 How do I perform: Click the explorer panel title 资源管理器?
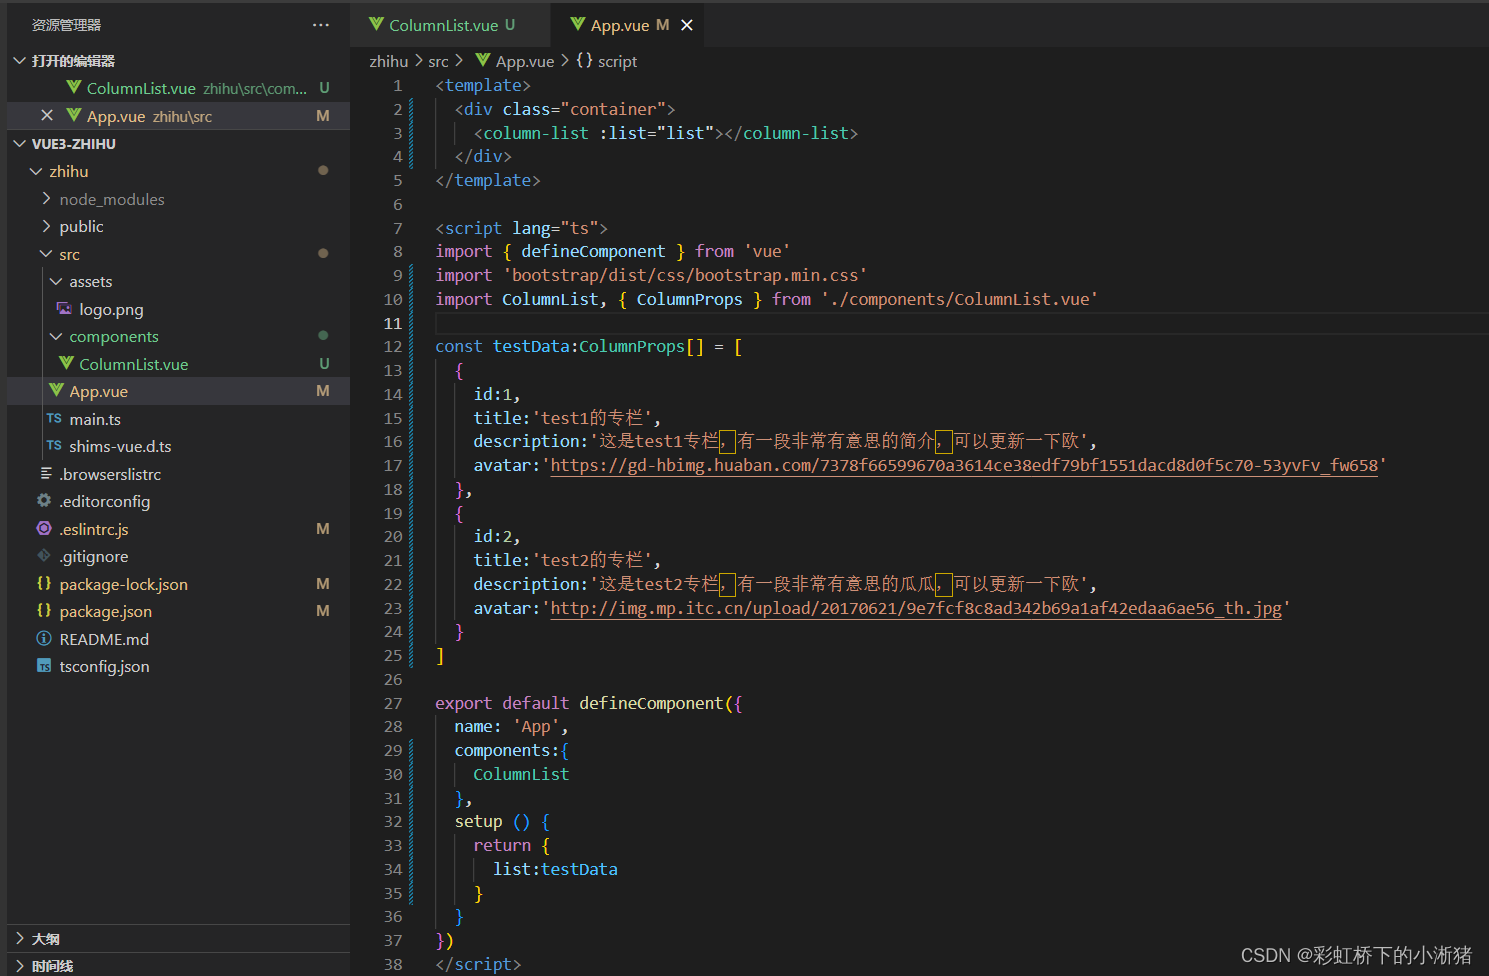66,25
